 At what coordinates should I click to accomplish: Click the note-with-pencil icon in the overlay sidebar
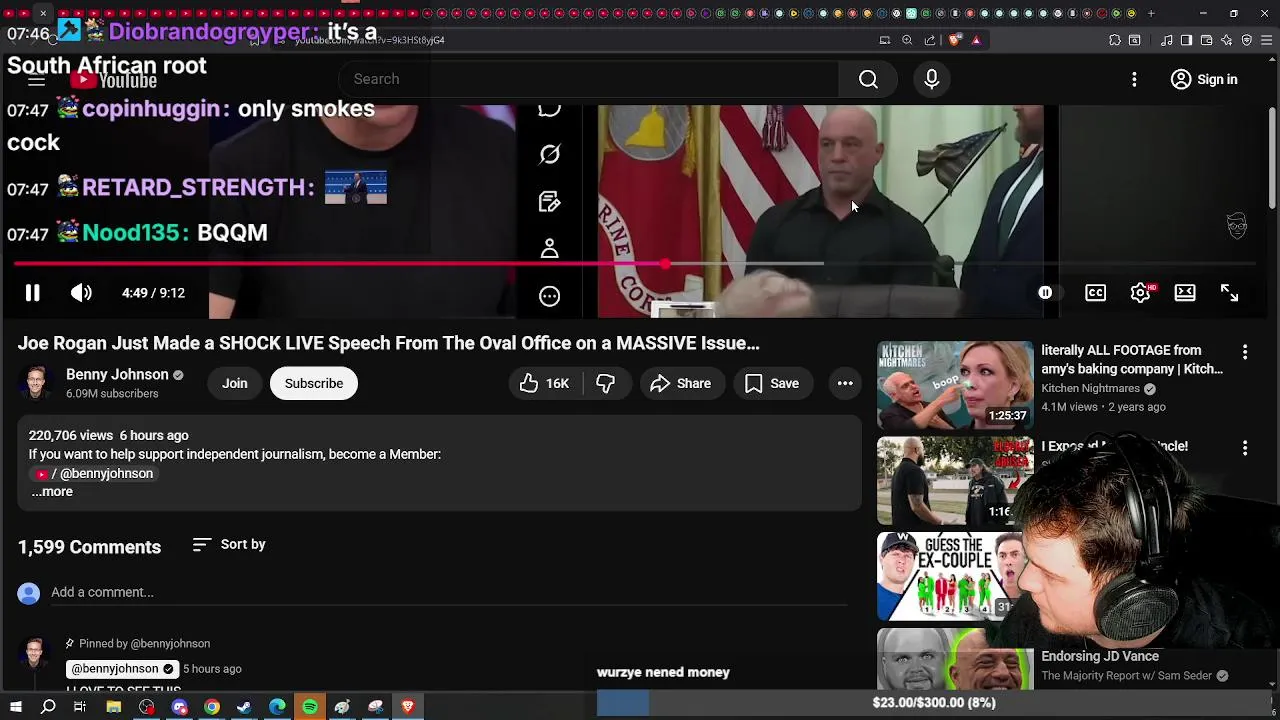(x=549, y=202)
